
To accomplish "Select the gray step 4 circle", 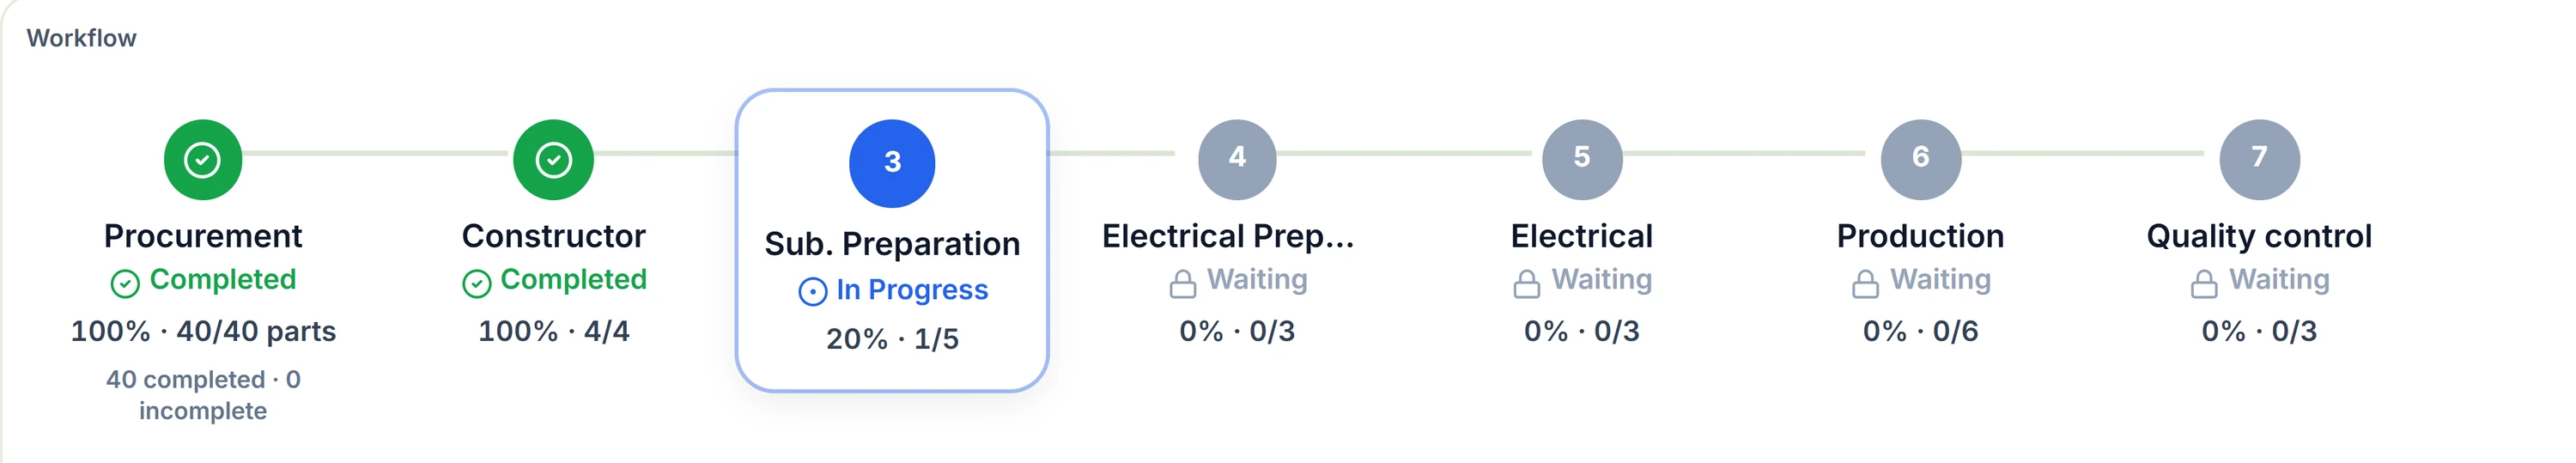I will coord(1237,159).
